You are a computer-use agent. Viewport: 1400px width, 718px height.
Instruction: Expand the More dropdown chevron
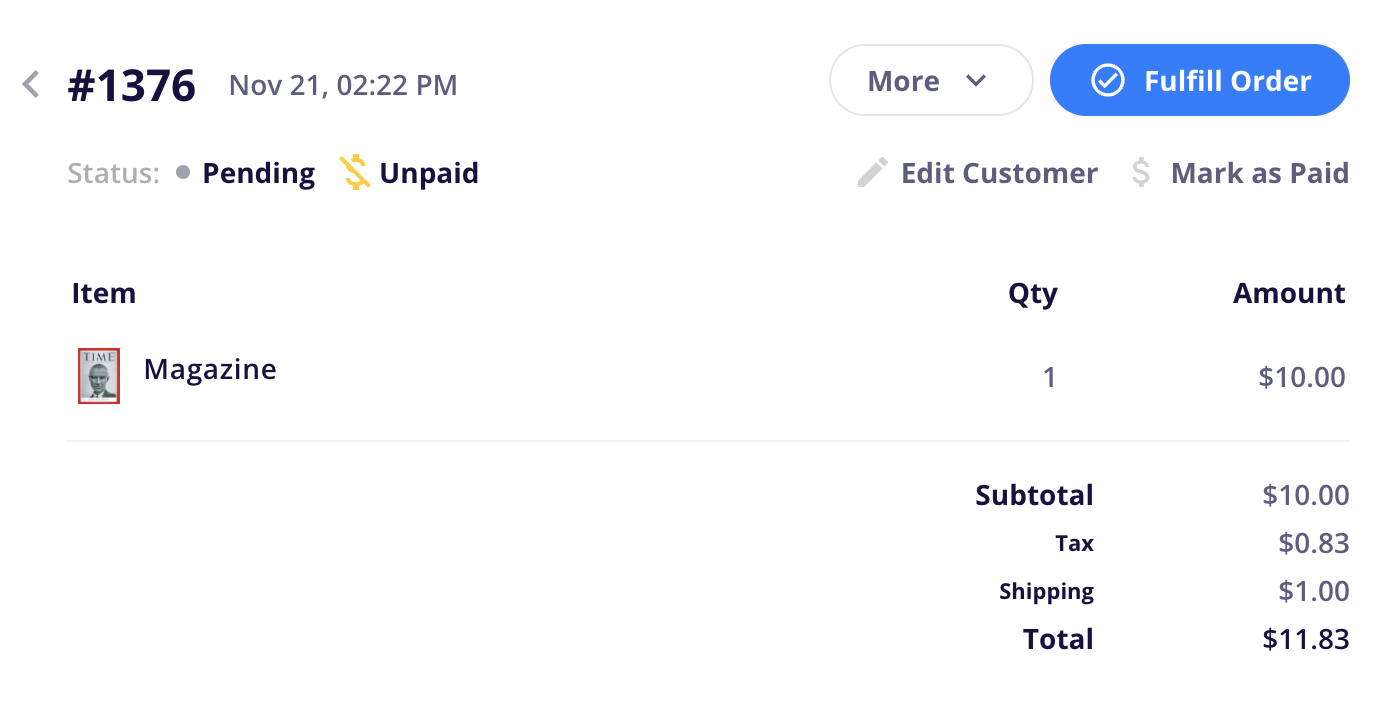[977, 81]
